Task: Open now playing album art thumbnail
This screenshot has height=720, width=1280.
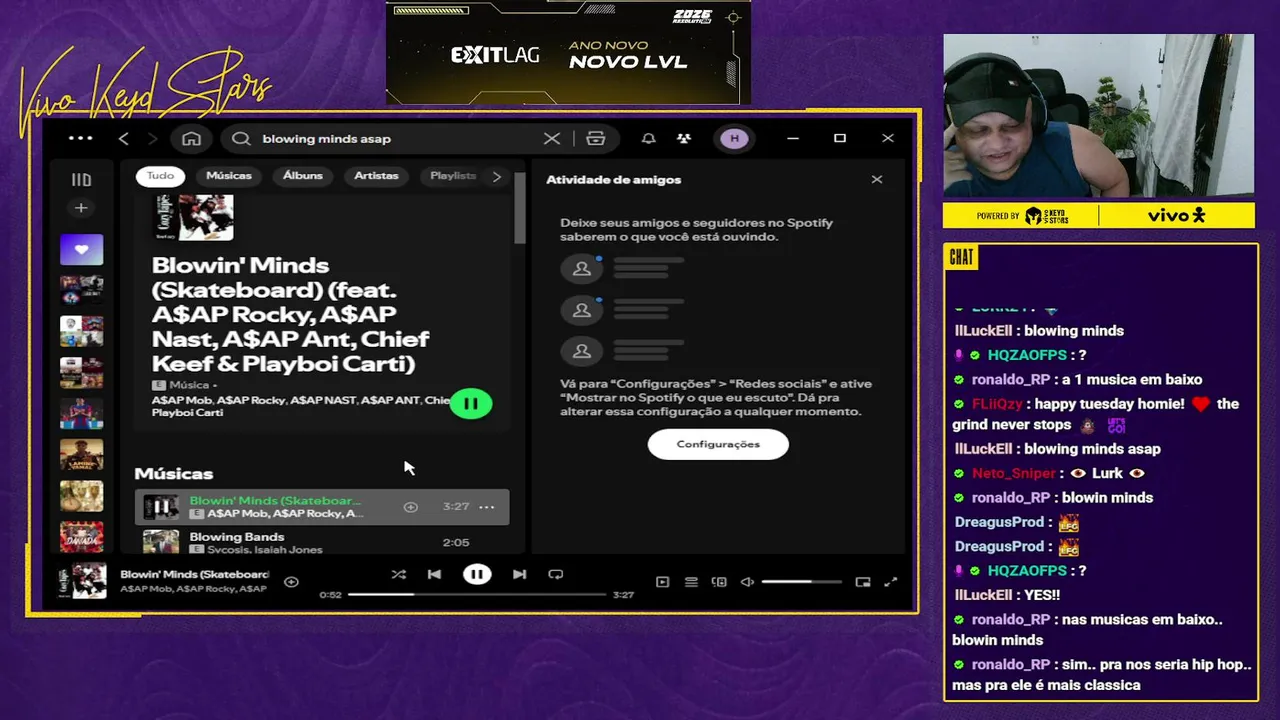Action: pyautogui.click(x=82, y=581)
